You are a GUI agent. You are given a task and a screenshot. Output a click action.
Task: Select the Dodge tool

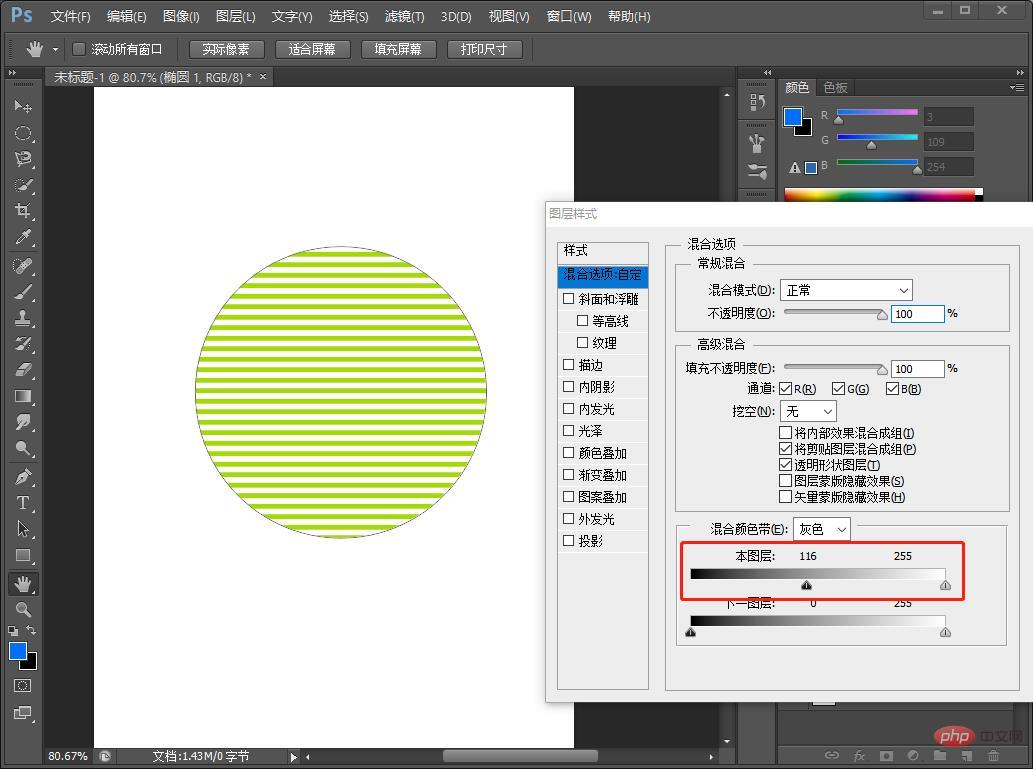point(22,449)
